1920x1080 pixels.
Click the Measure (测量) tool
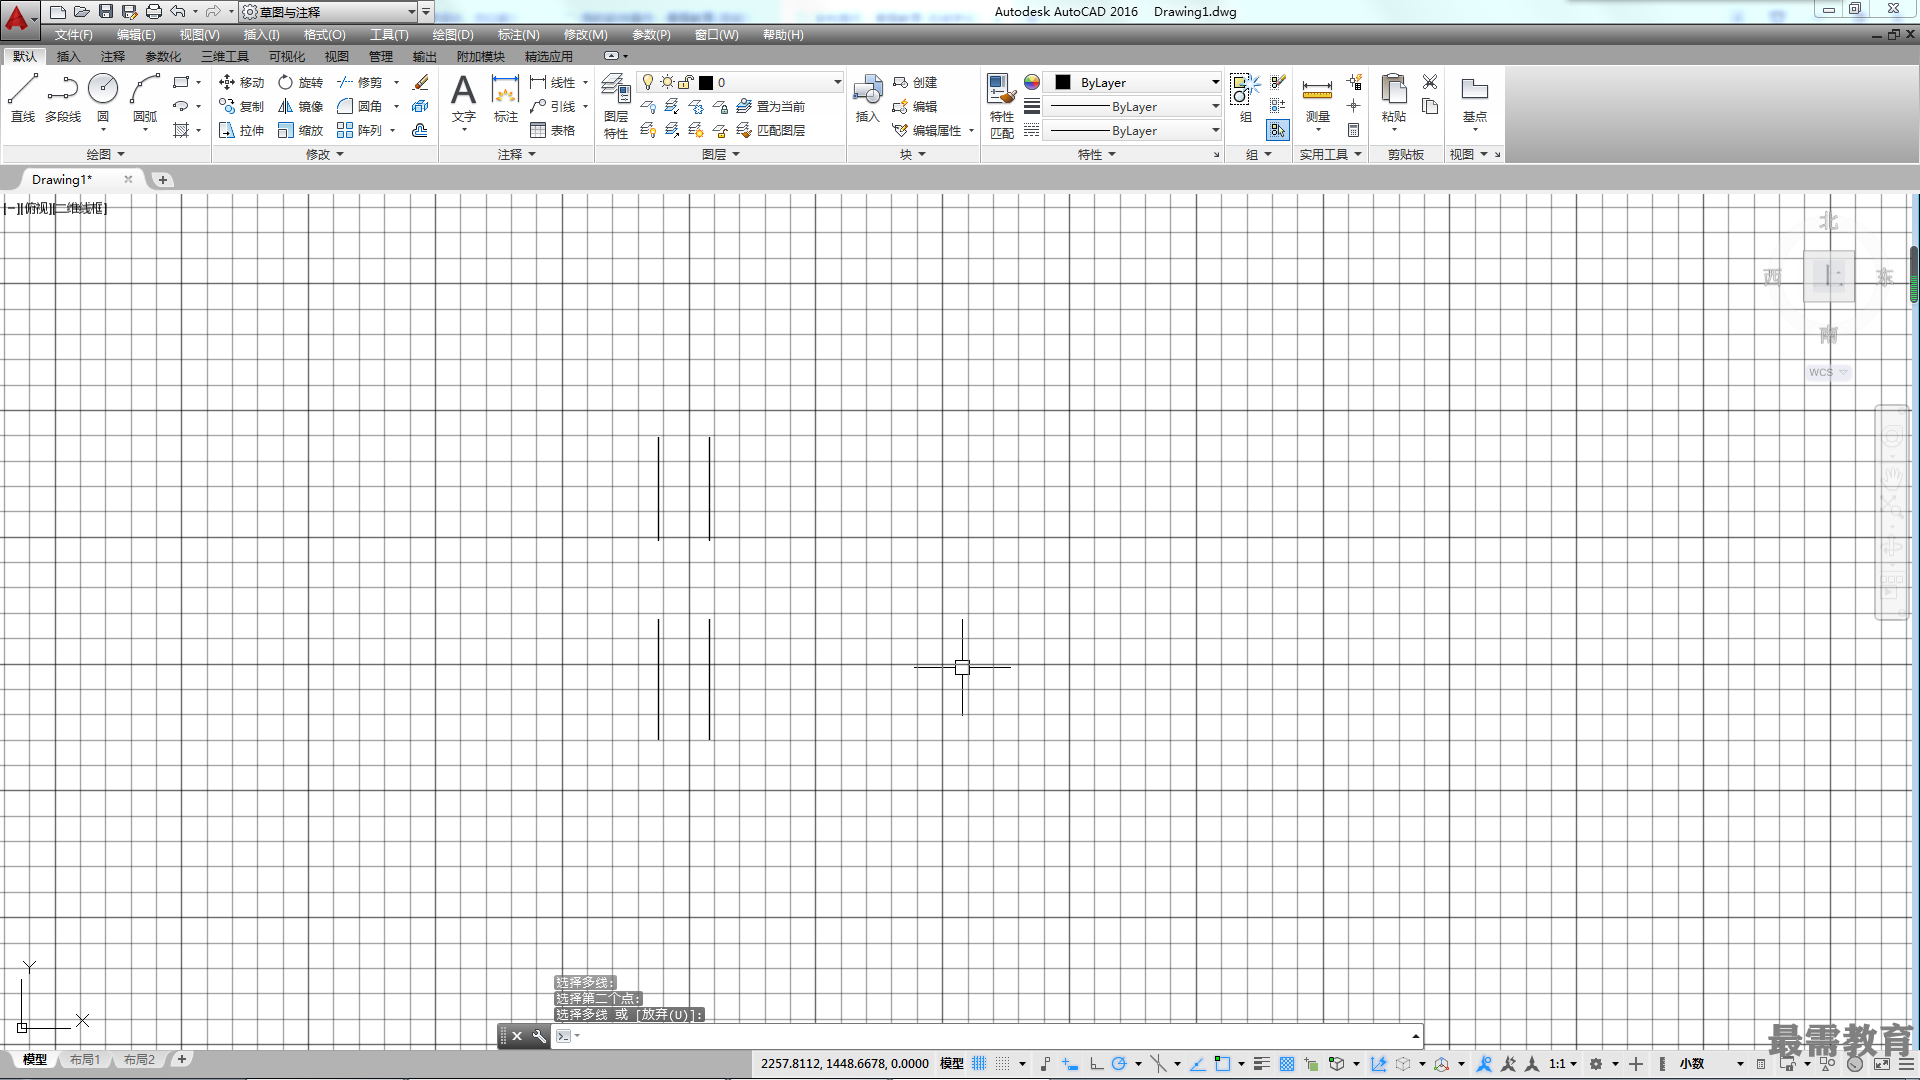1317,98
